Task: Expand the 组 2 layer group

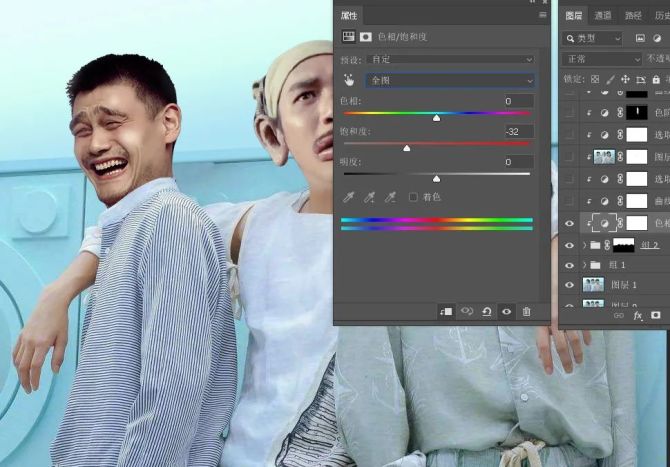Action: tap(584, 245)
